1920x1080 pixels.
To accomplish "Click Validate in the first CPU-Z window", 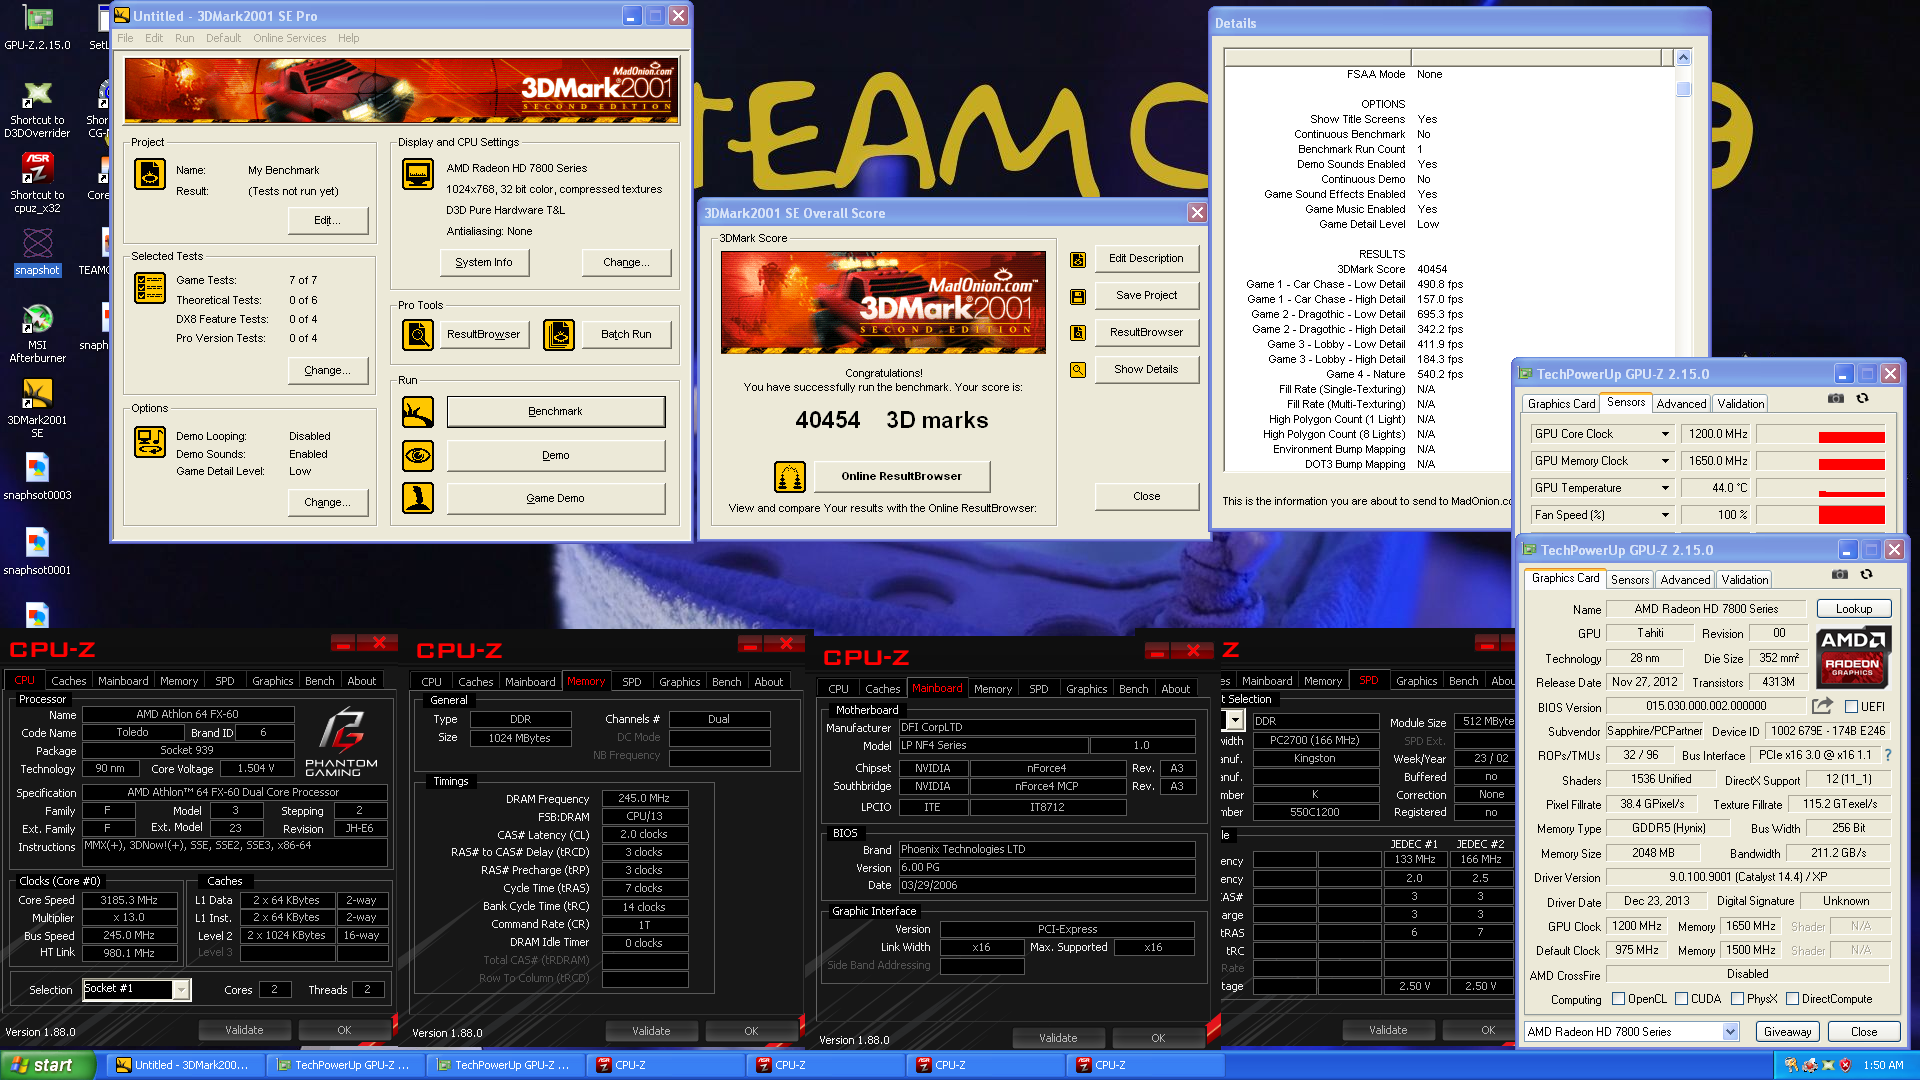I will (x=244, y=1030).
